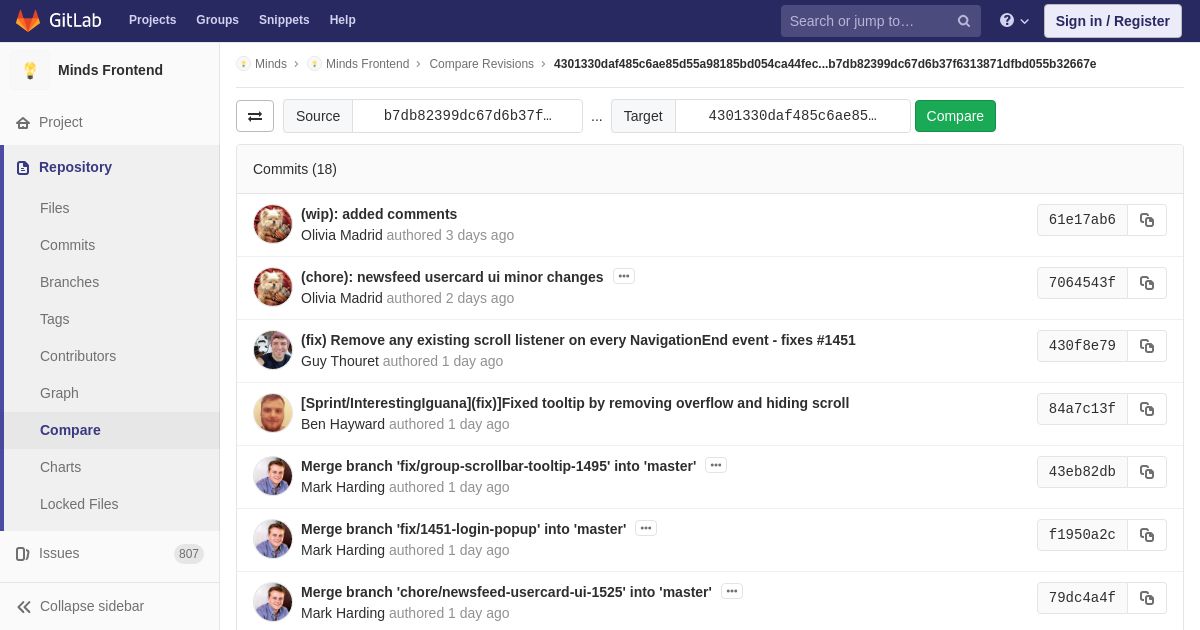
Task: Copy commit SHA 61e17ab6
Action: tap(1147, 220)
